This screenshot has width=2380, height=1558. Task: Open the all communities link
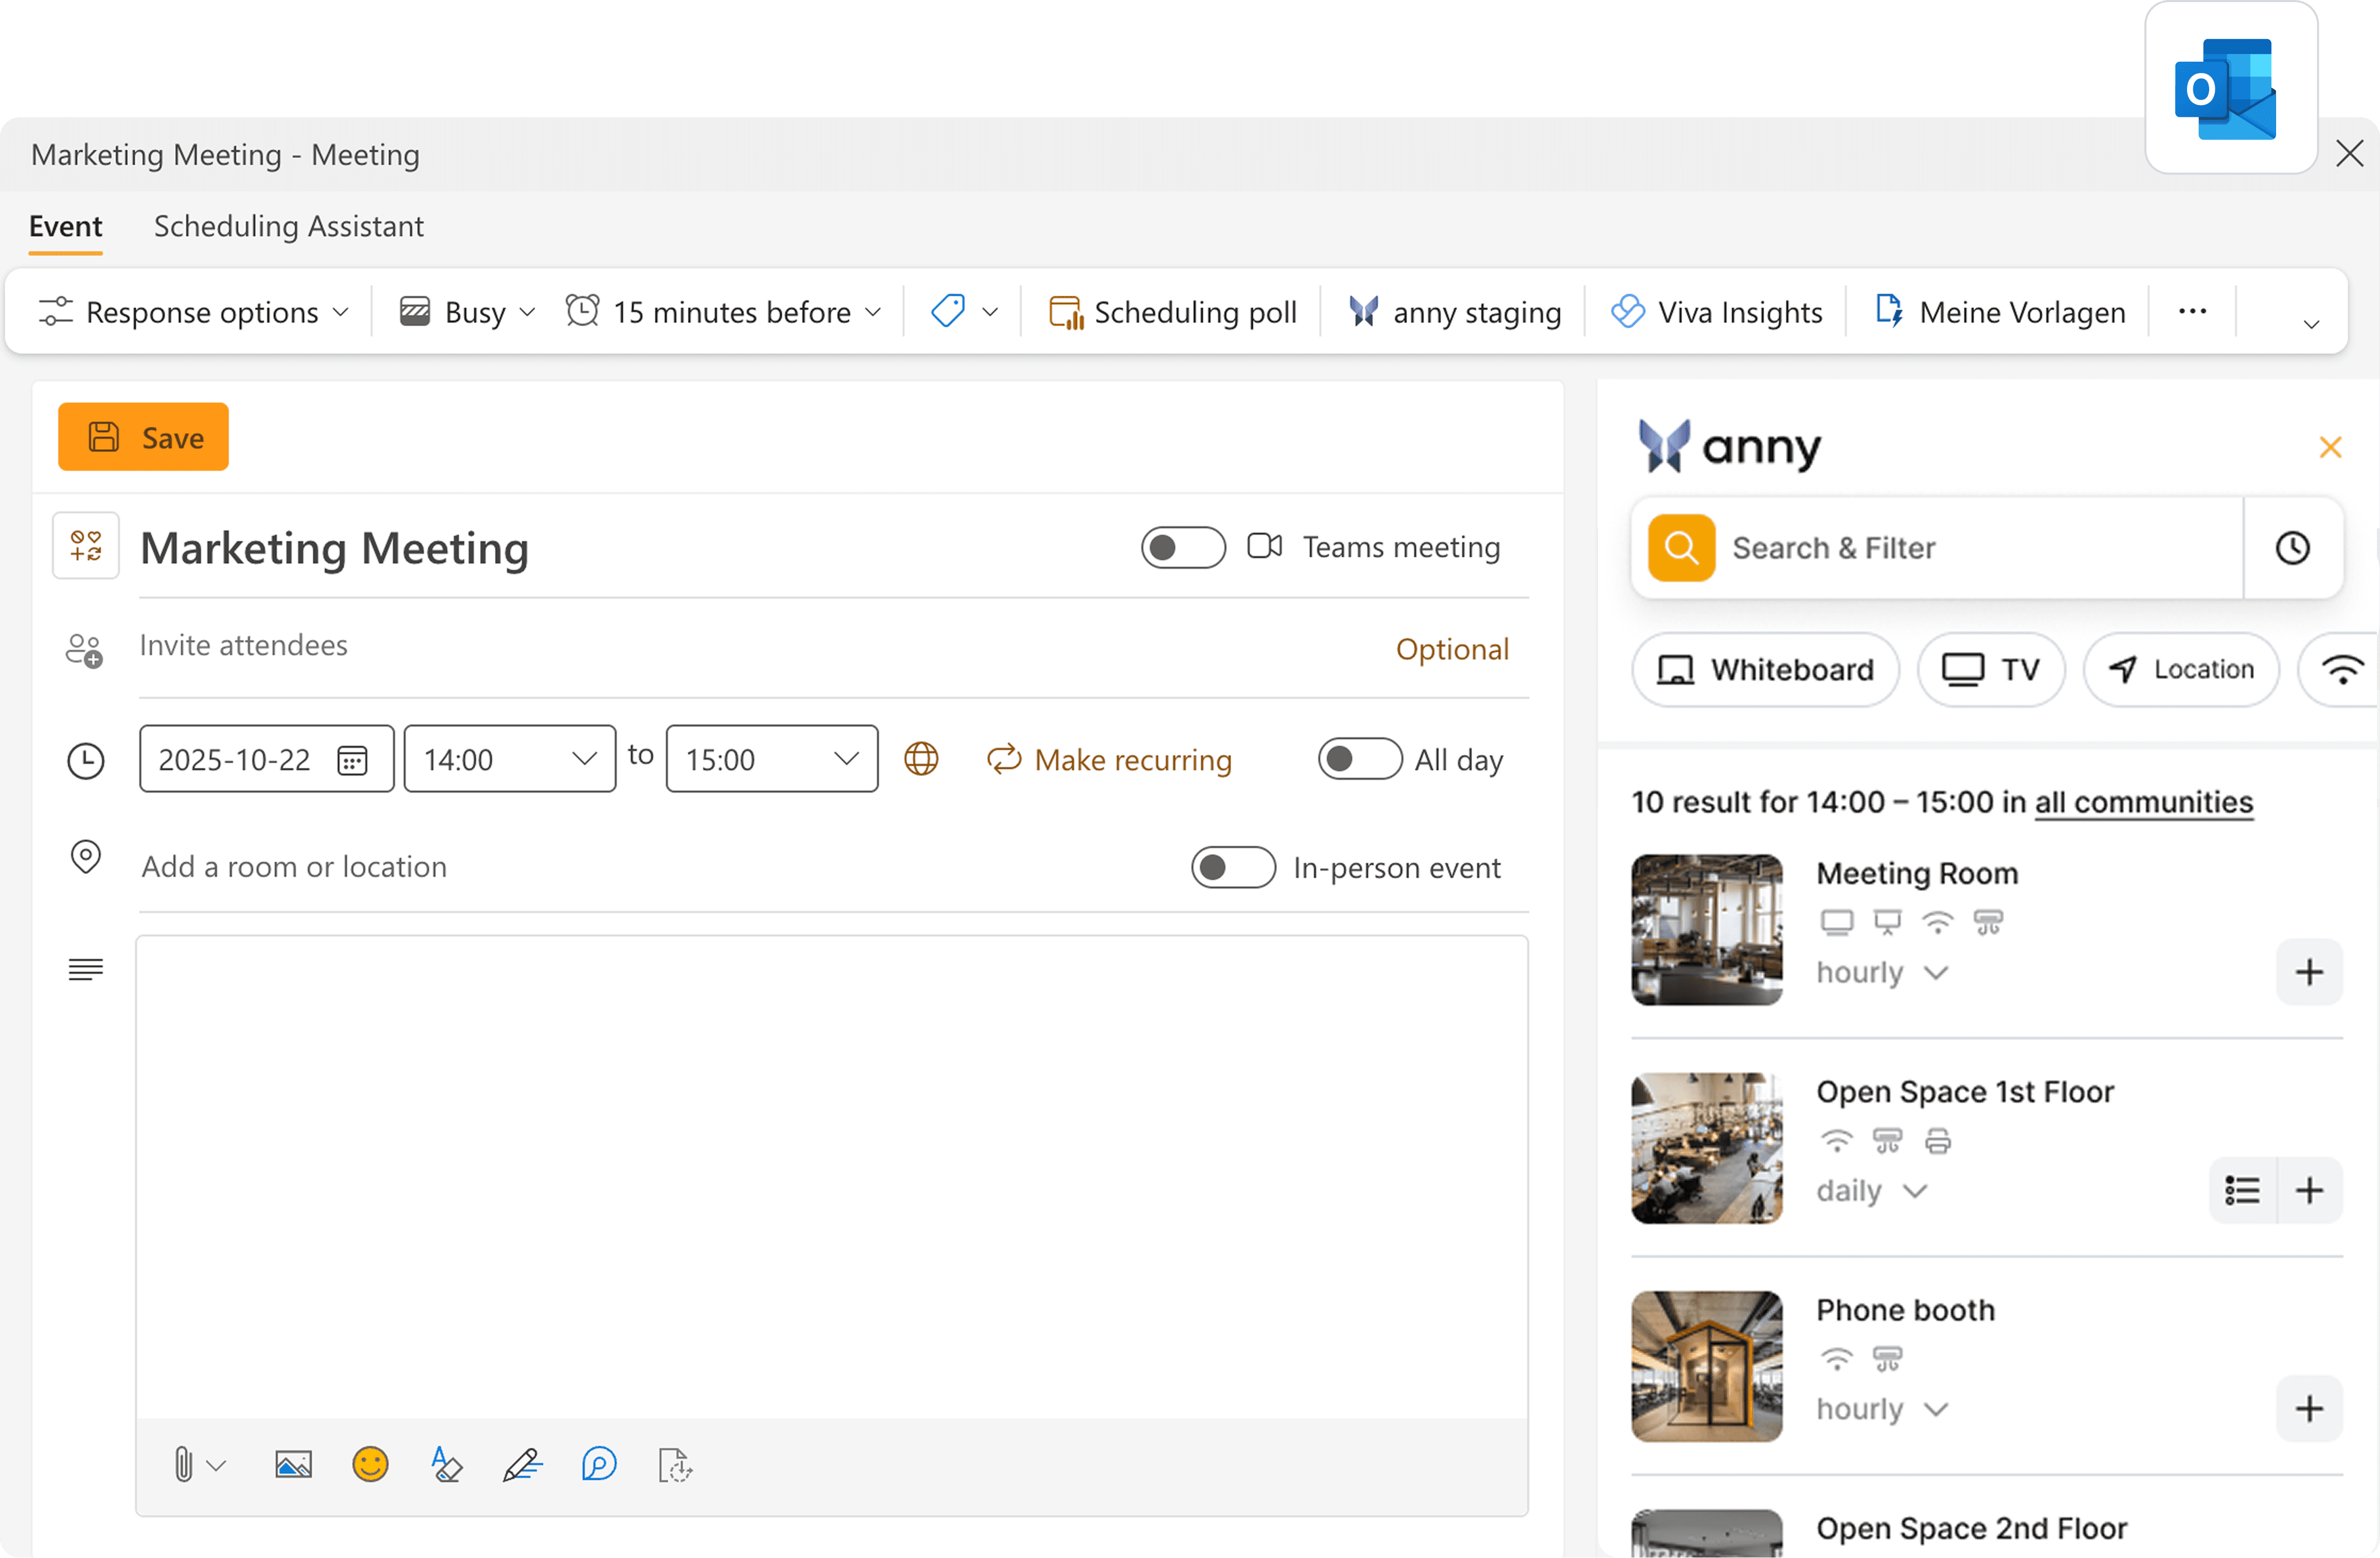tap(2144, 801)
